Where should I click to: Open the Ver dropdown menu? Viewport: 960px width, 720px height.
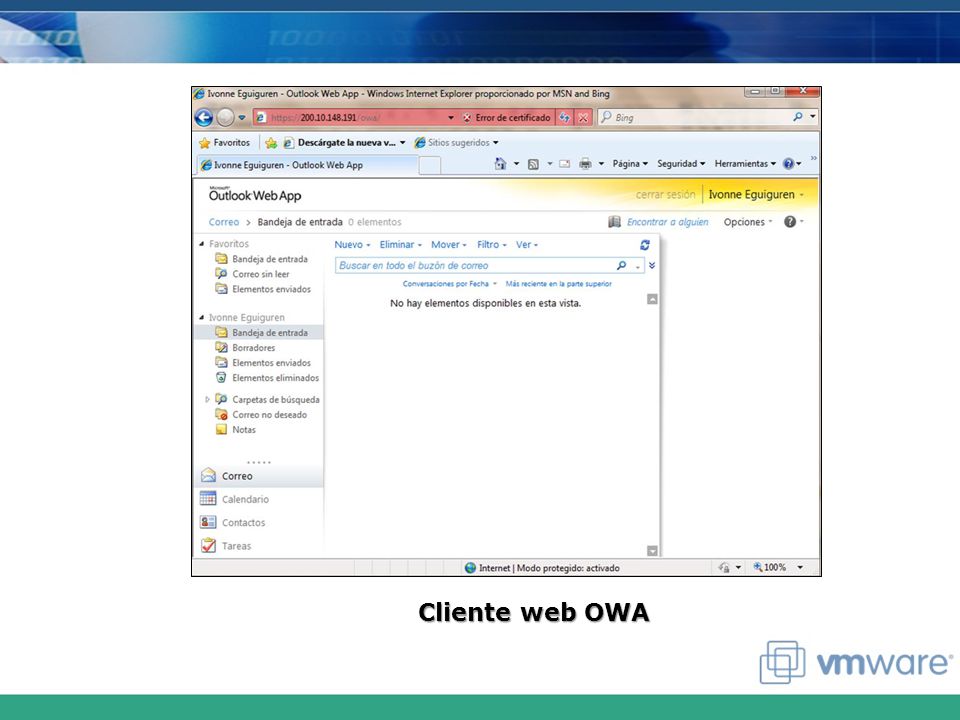tap(527, 244)
